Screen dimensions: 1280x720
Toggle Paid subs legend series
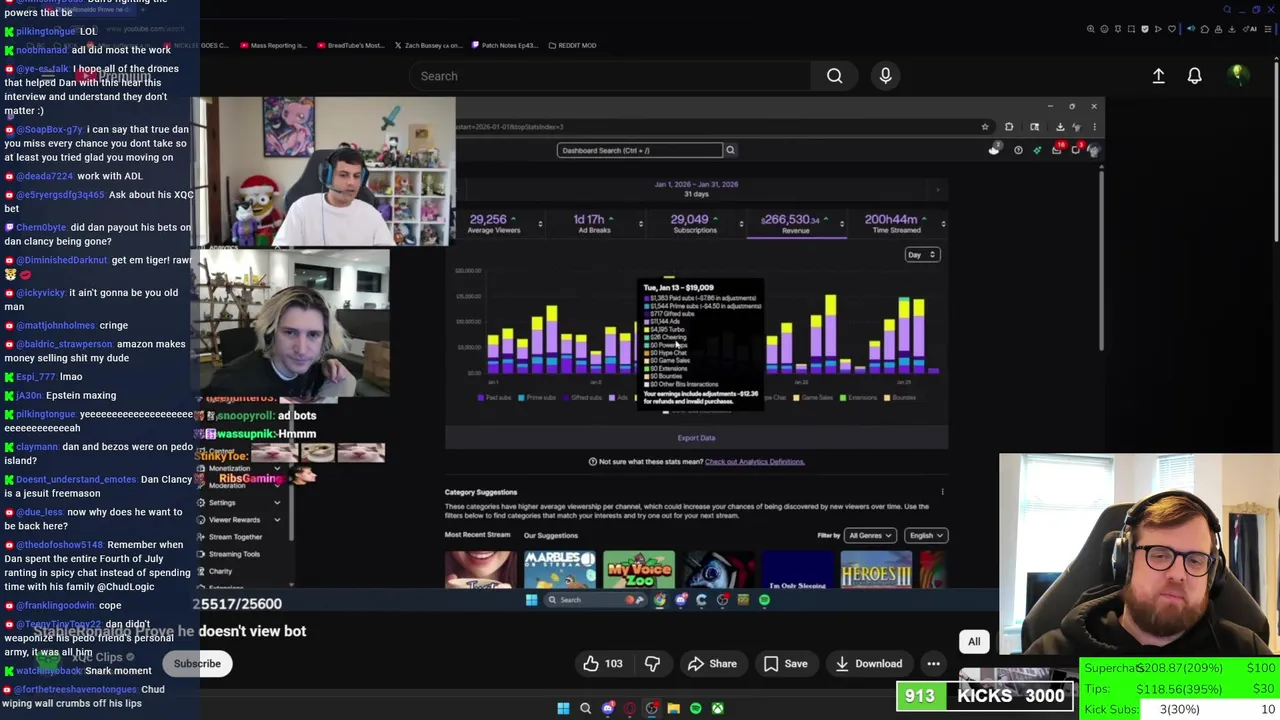tap(496, 398)
